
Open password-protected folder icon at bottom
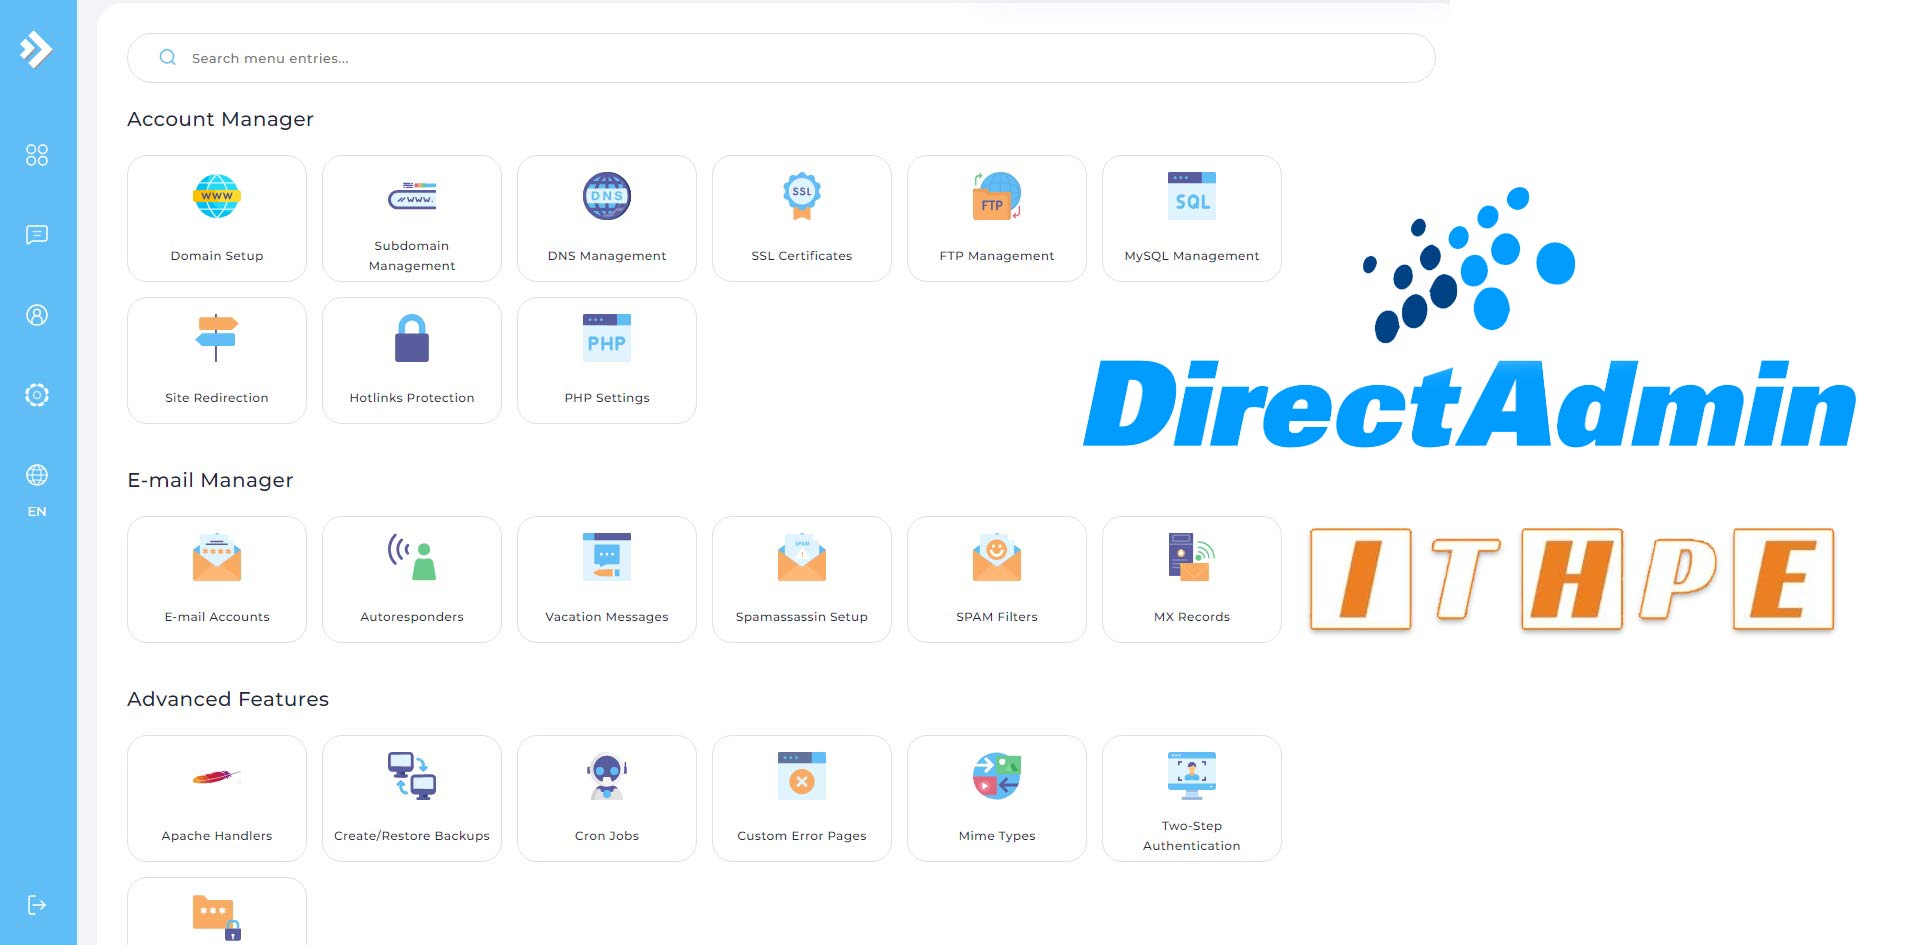[217, 918]
